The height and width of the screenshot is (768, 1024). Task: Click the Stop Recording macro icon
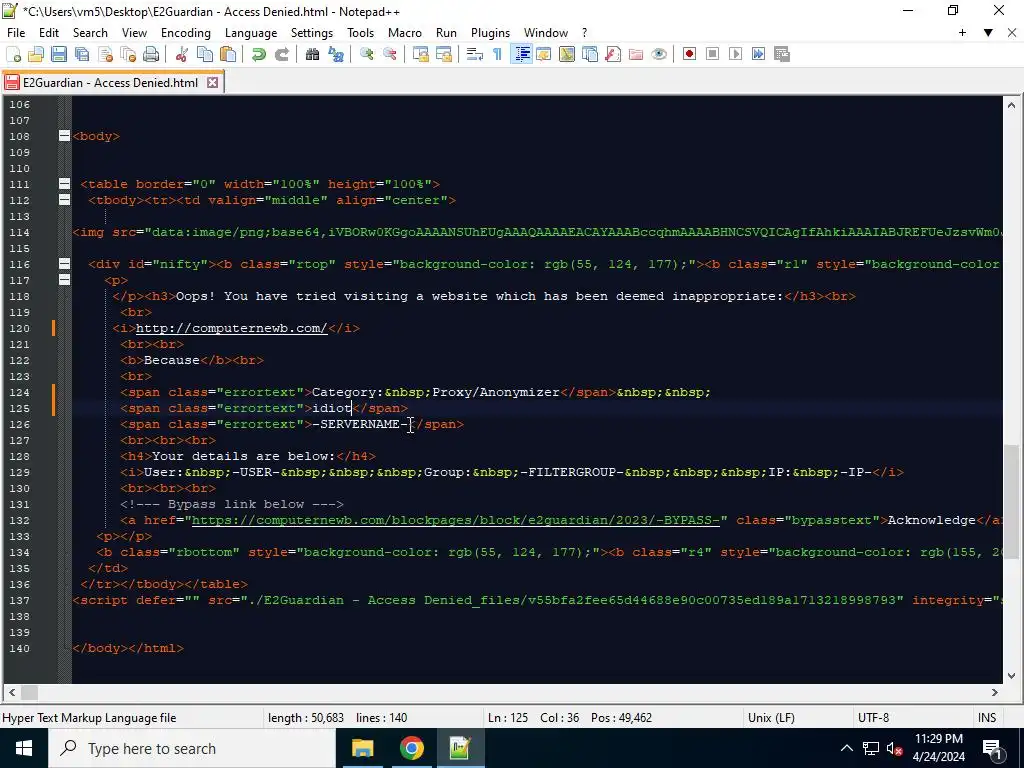click(712, 54)
